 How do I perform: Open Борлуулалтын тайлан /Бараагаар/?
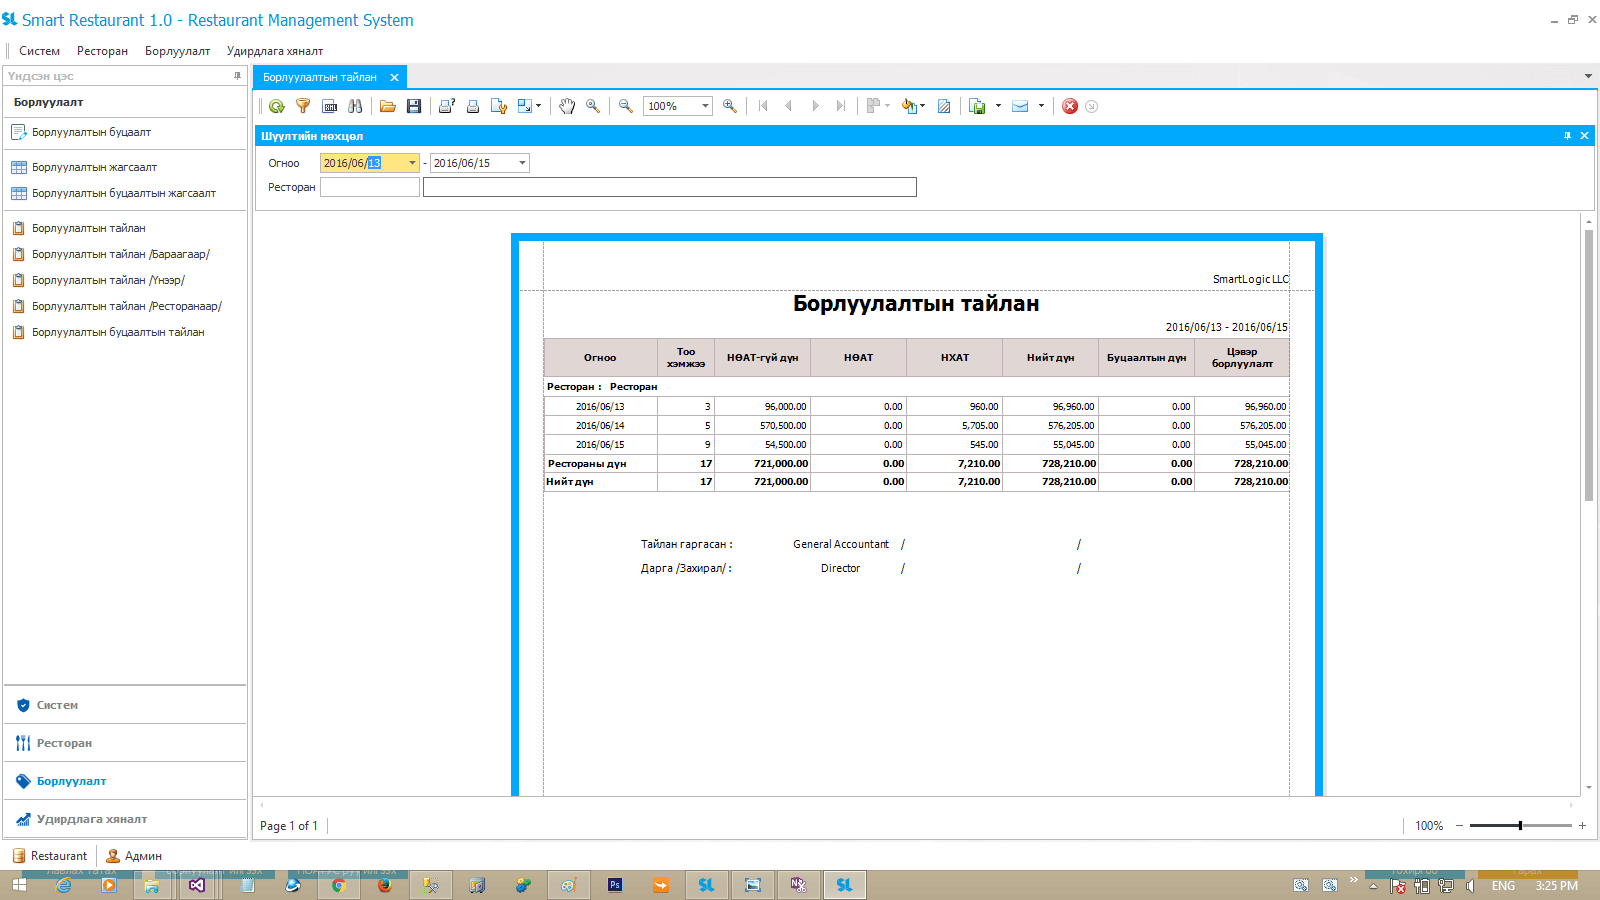(121, 254)
